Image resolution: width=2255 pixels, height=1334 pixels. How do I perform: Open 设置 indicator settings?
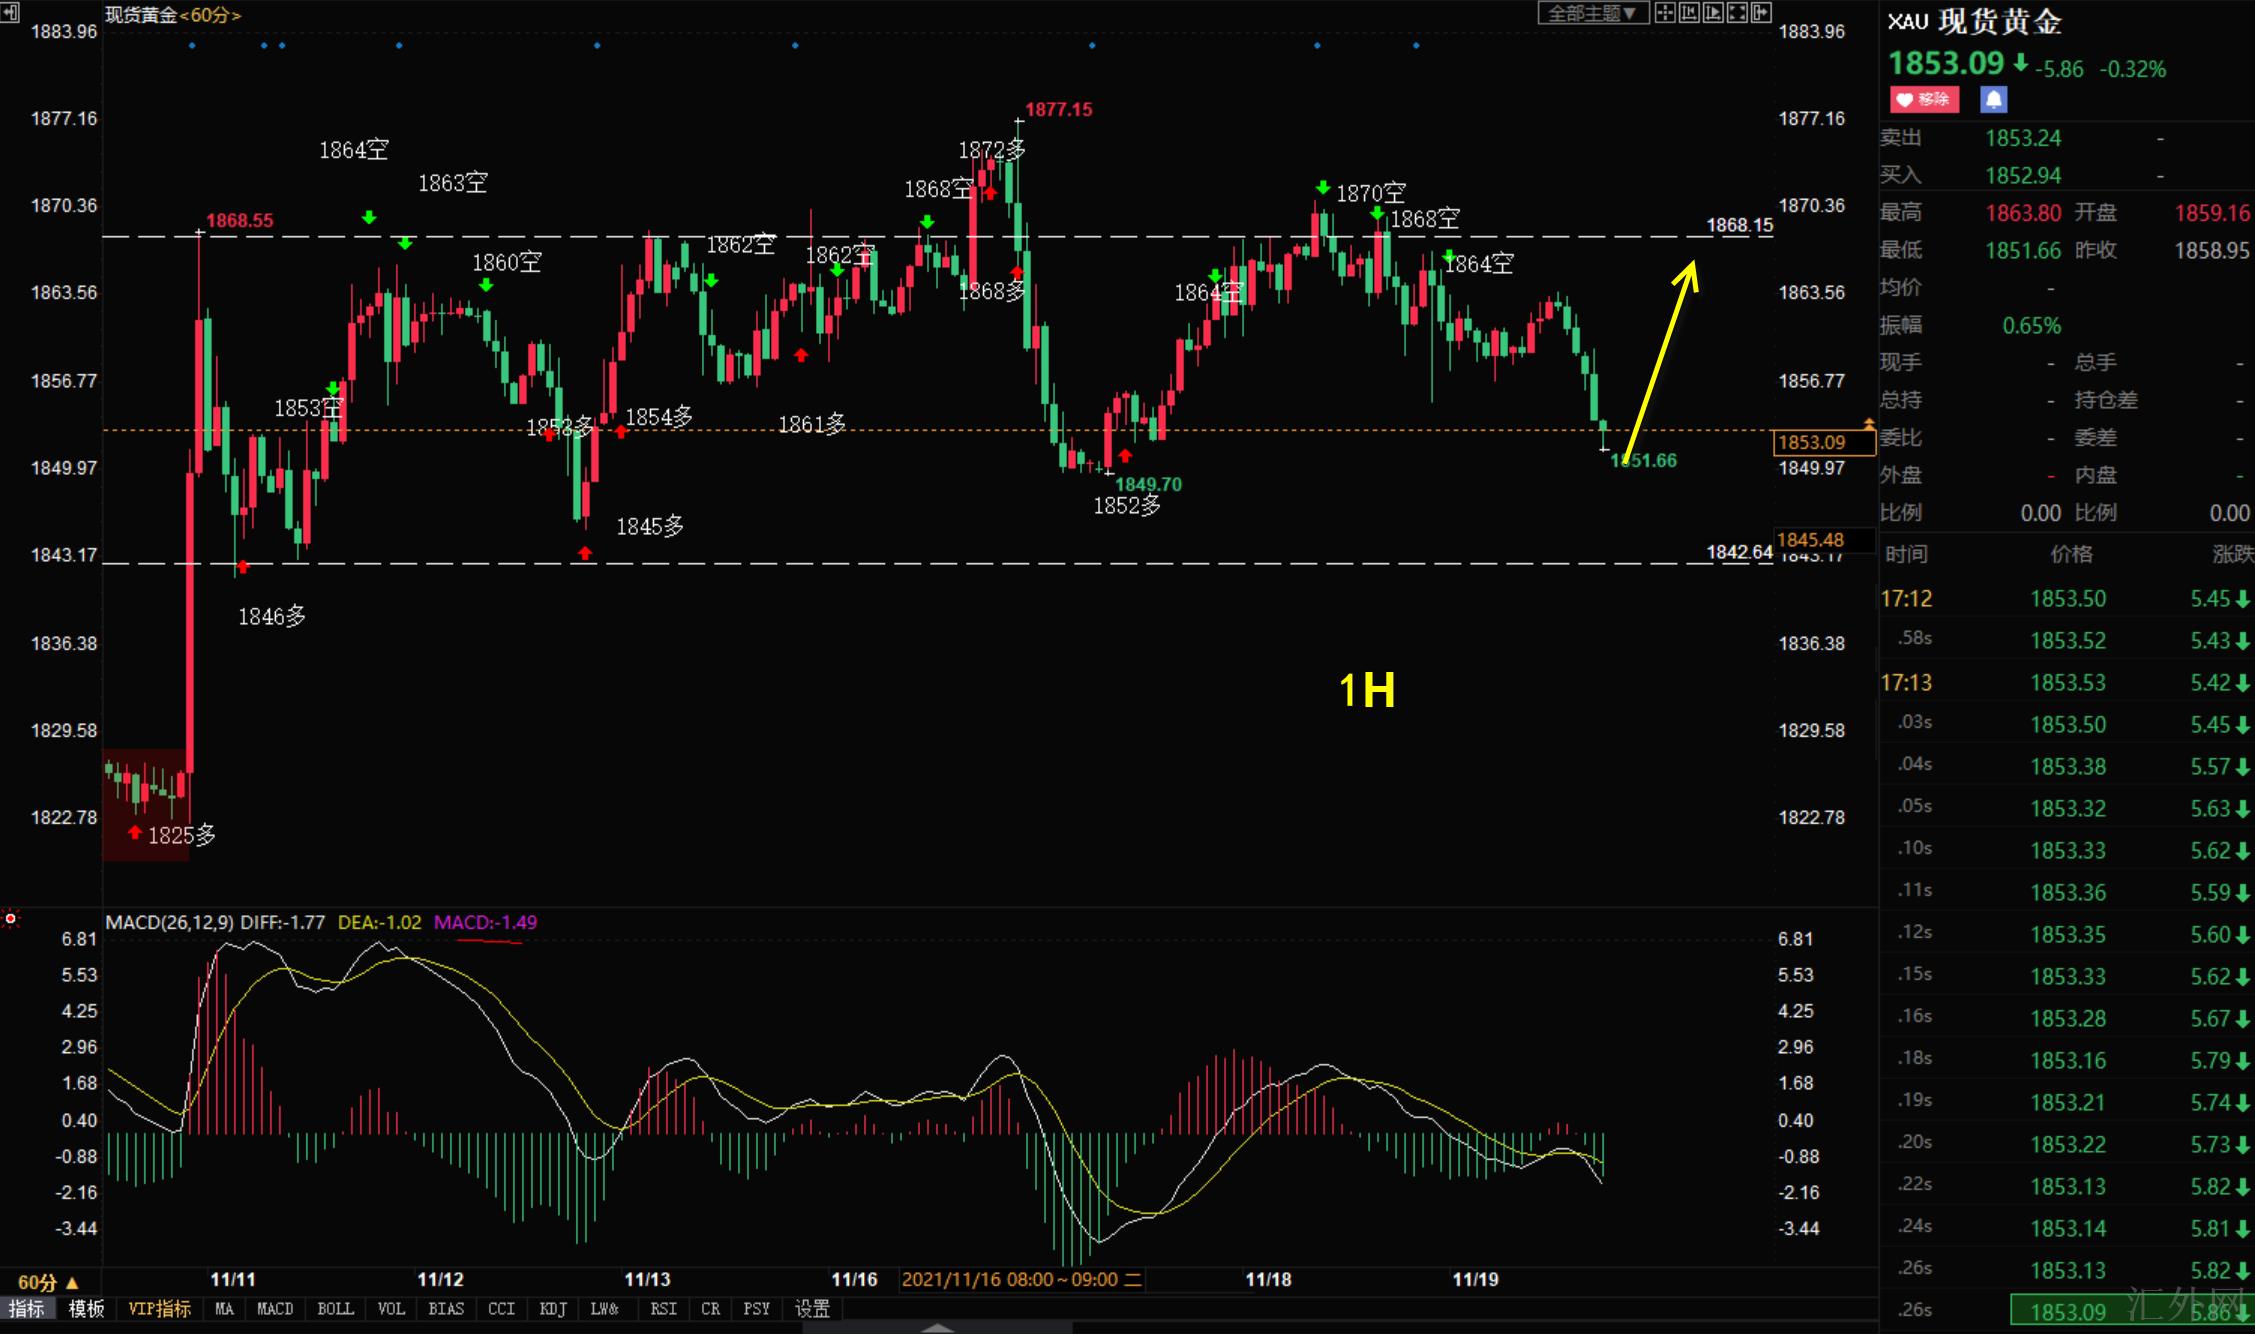tap(812, 1309)
